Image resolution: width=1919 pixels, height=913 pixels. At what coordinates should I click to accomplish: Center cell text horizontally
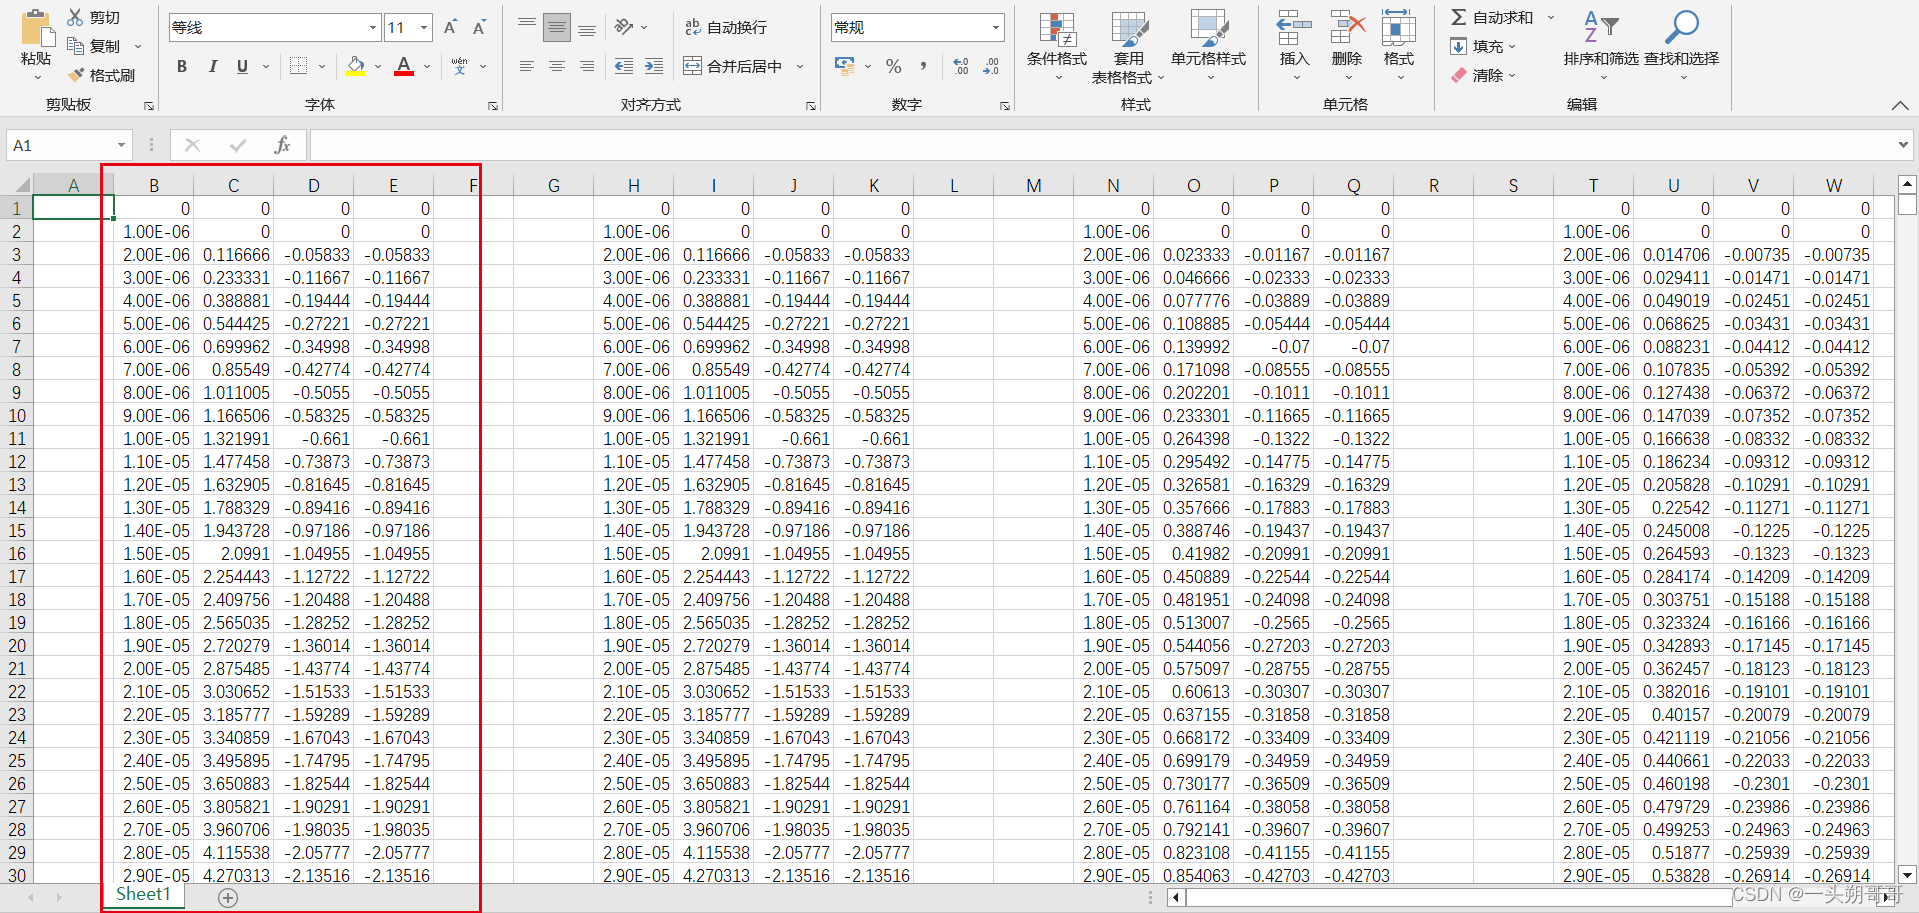tap(557, 66)
